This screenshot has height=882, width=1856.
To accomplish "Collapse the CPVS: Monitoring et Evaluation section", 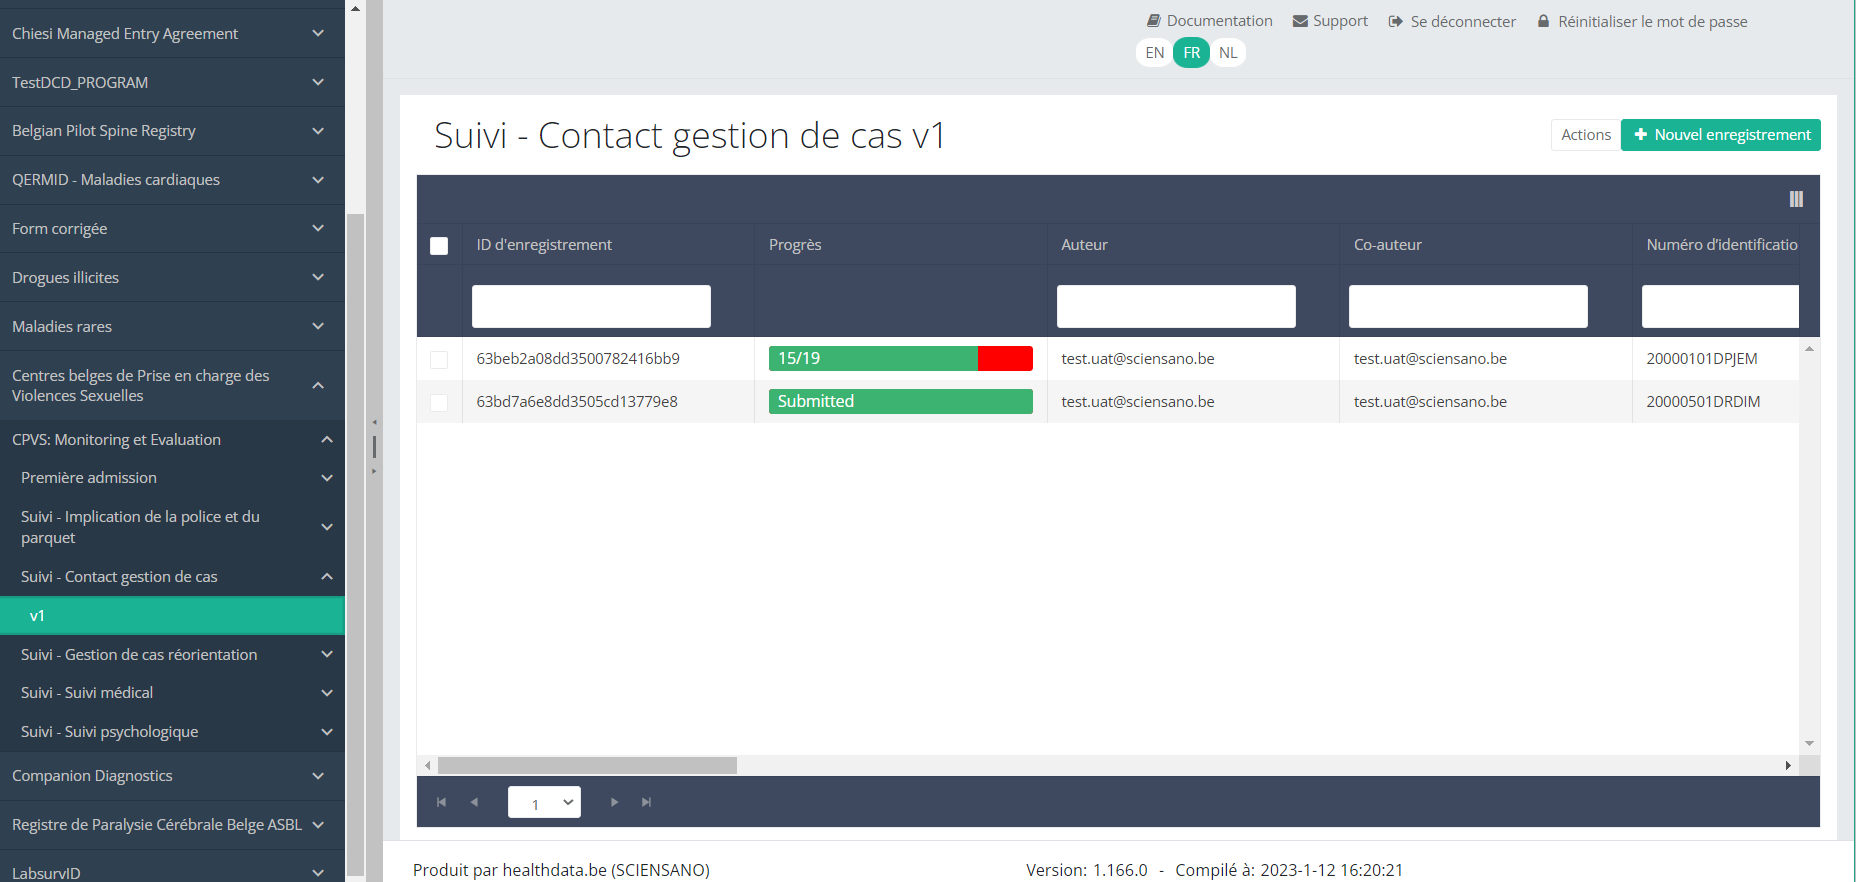I will [326, 440].
